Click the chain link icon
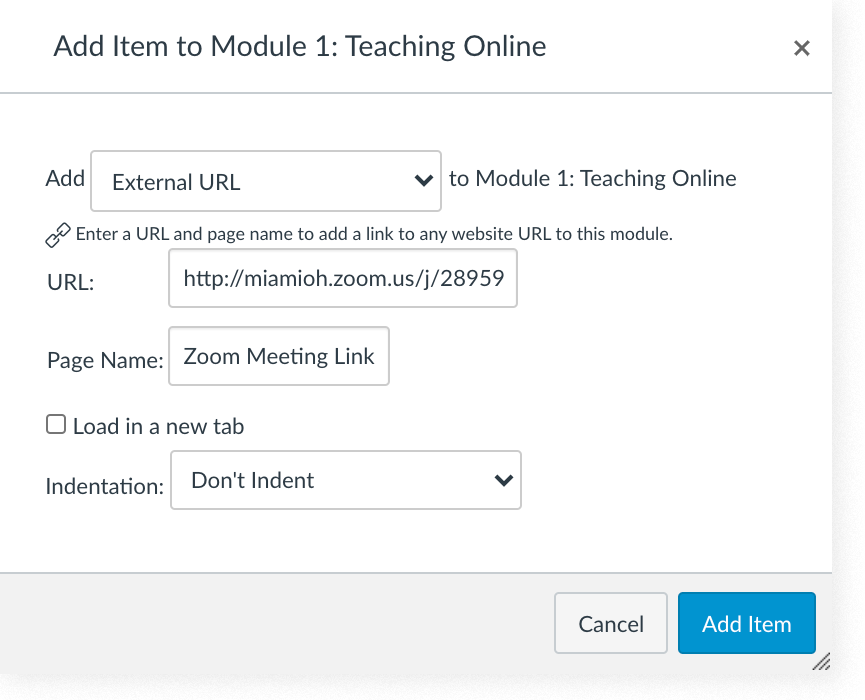Viewport: 865px width, 700px height. [x=58, y=236]
